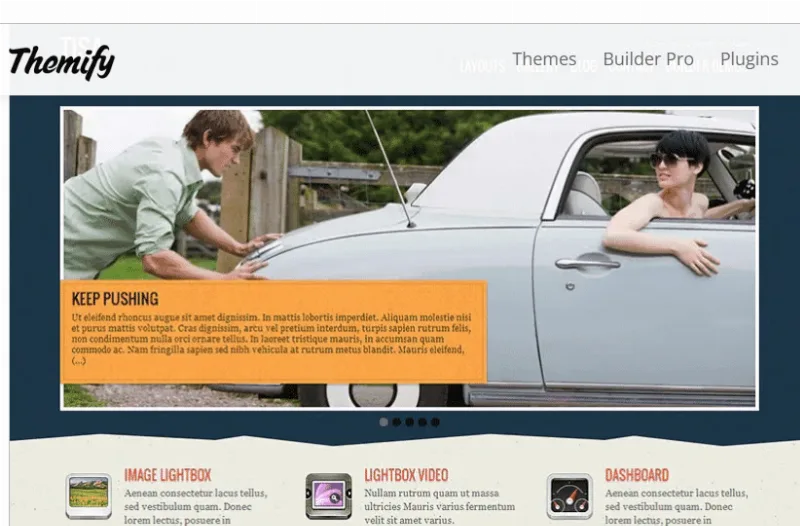
Task: Click the car slide photo
Action: tap(409, 258)
